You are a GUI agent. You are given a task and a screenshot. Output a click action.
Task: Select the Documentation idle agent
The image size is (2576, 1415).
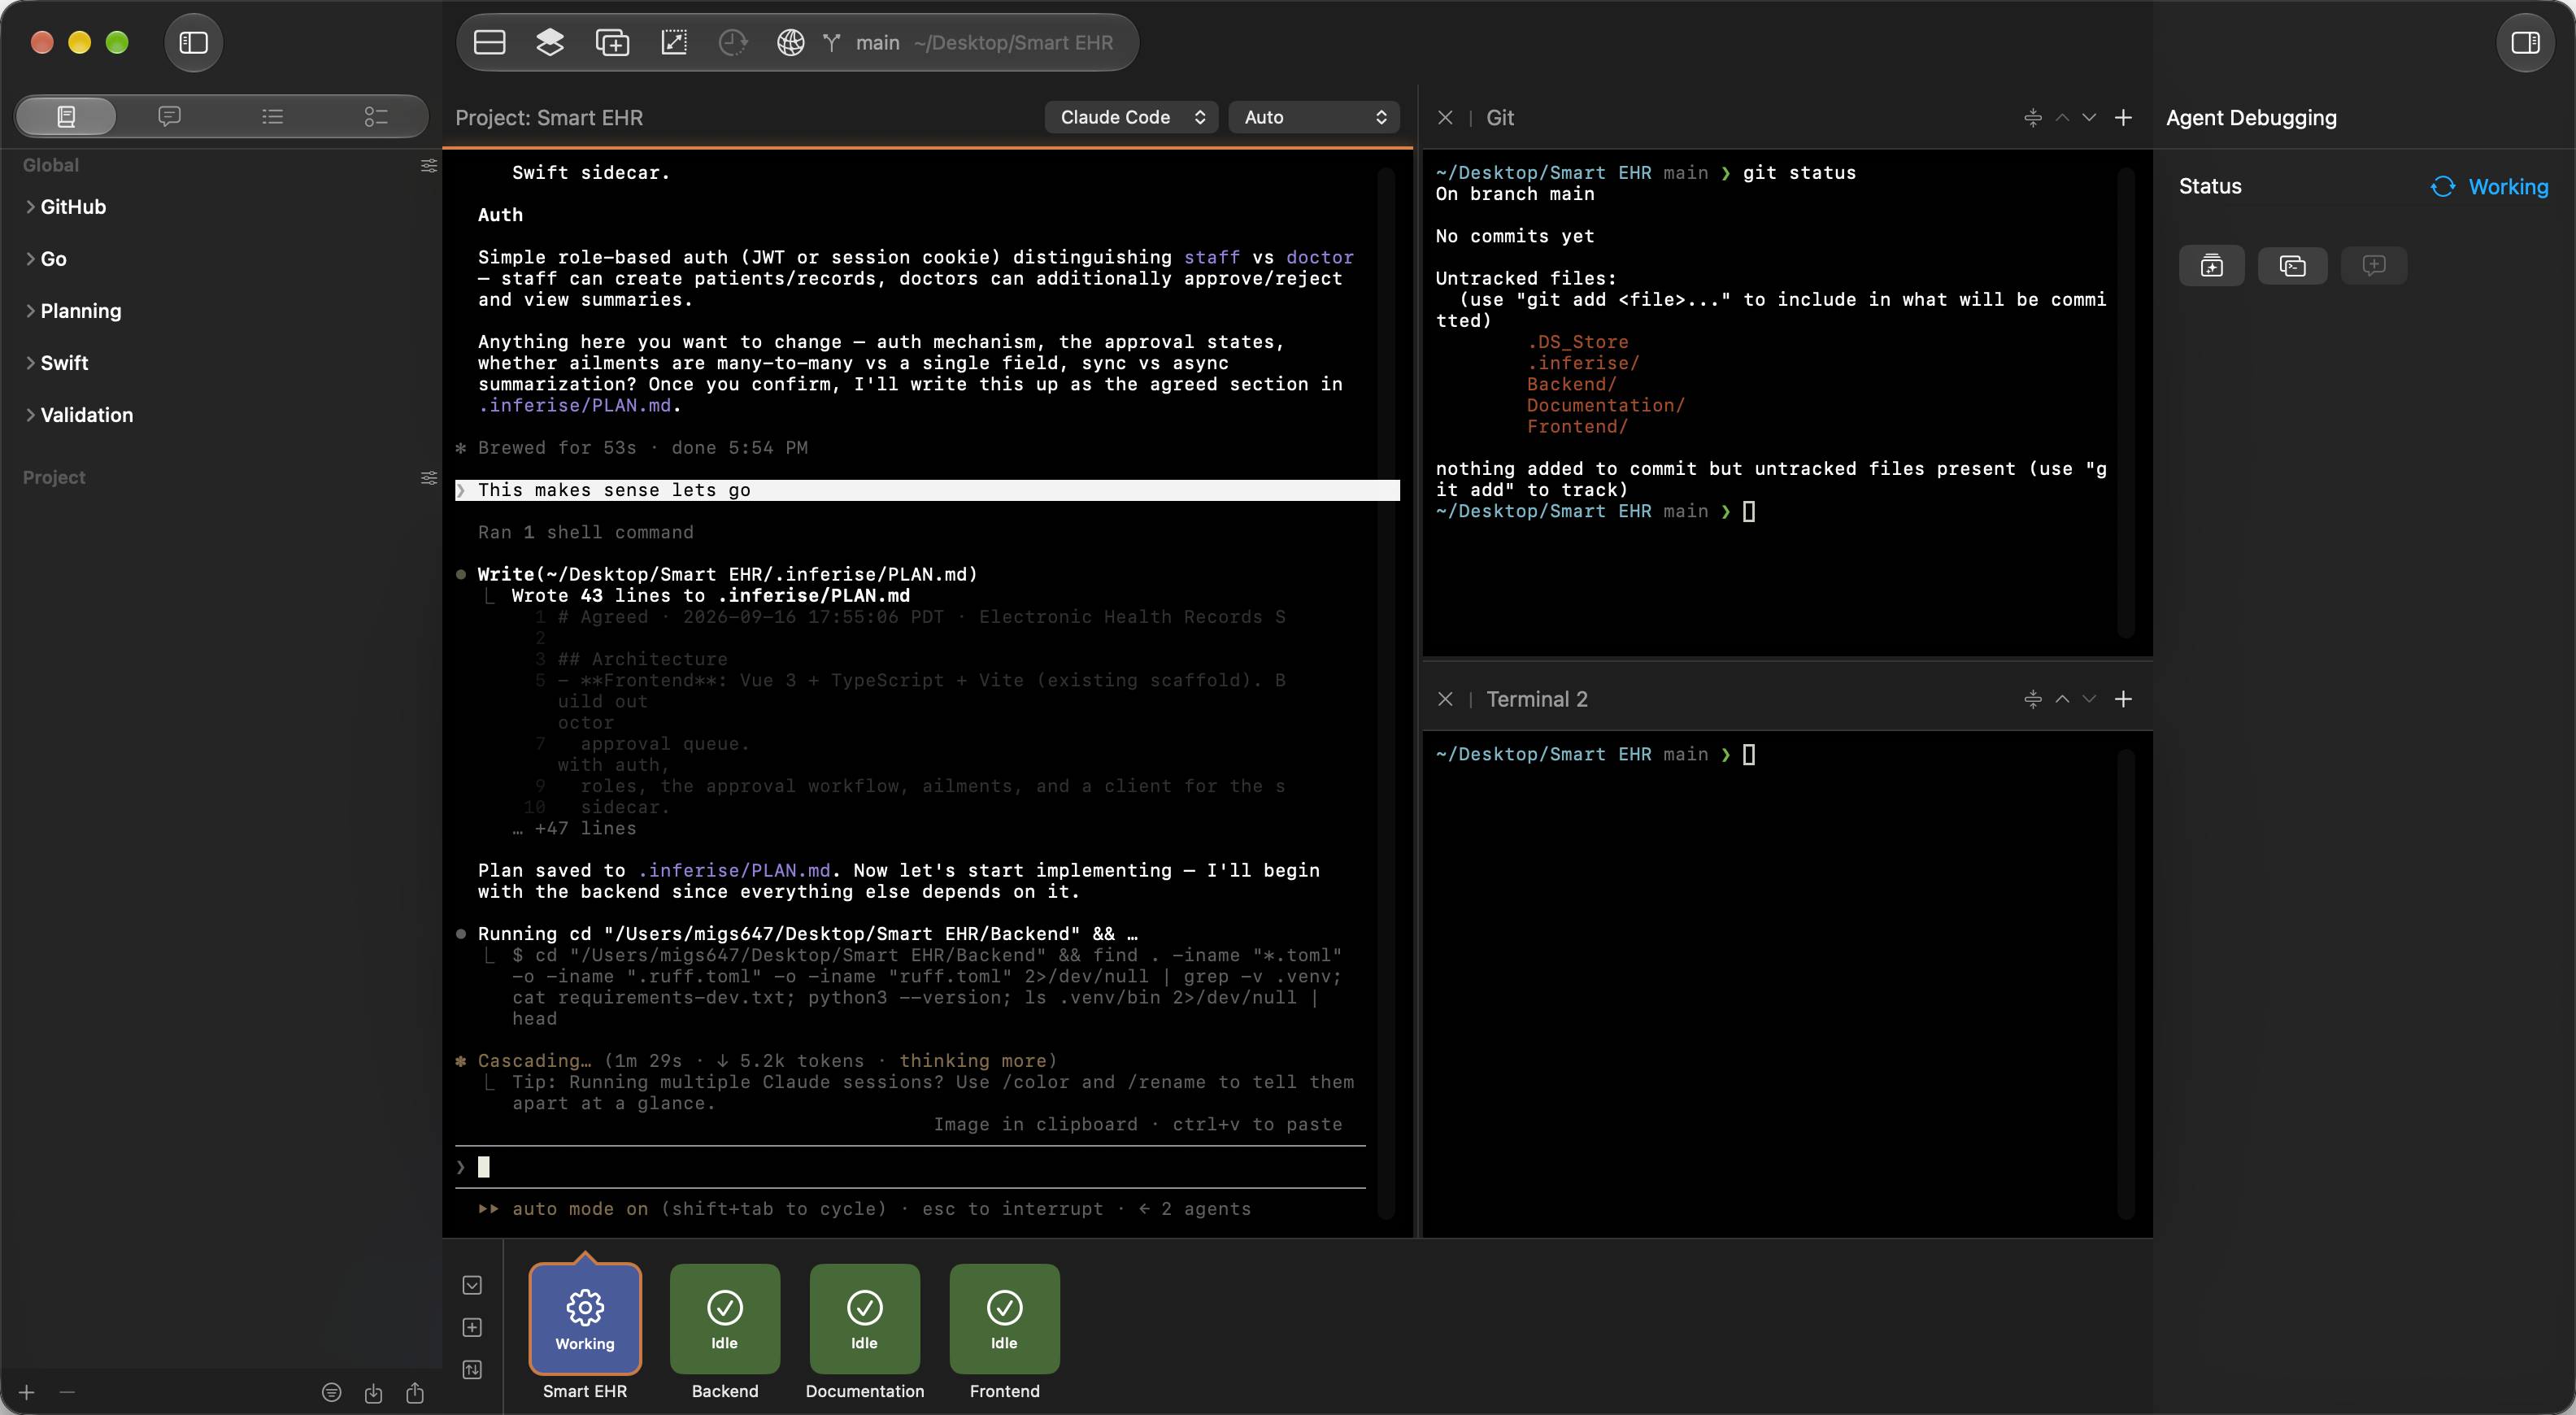(864, 1318)
